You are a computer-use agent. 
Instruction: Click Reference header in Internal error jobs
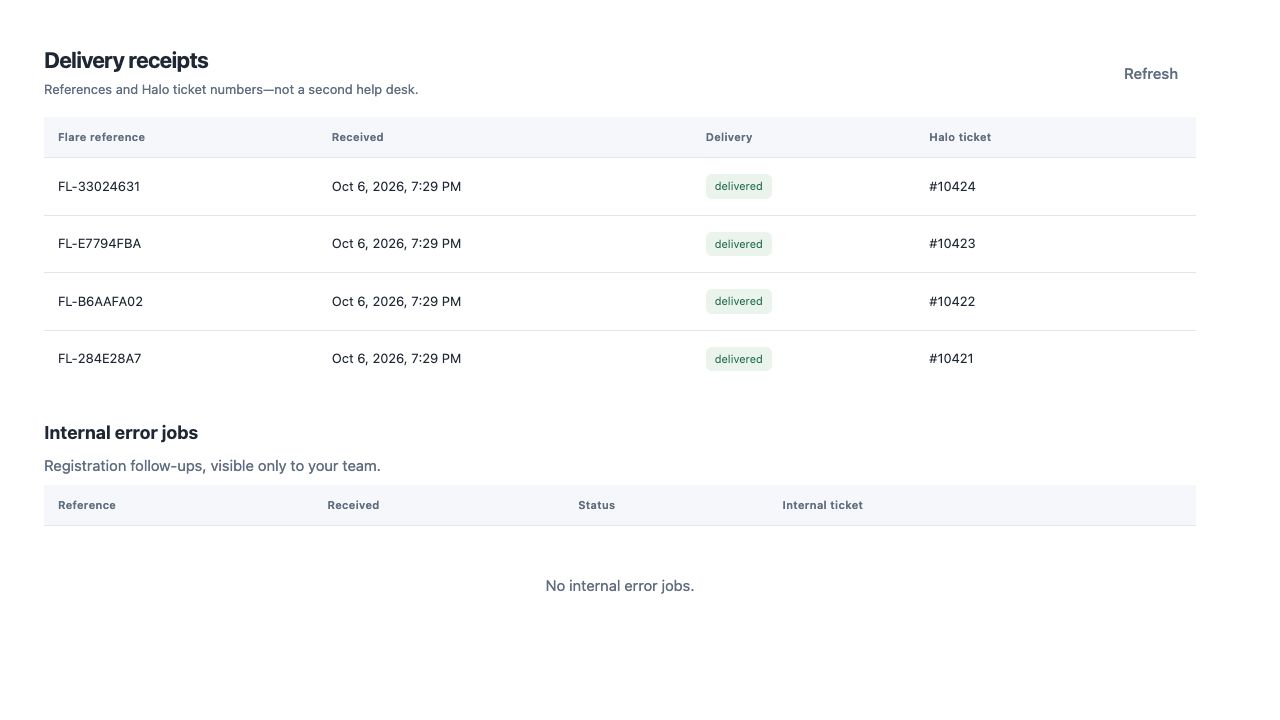coord(87,506)
